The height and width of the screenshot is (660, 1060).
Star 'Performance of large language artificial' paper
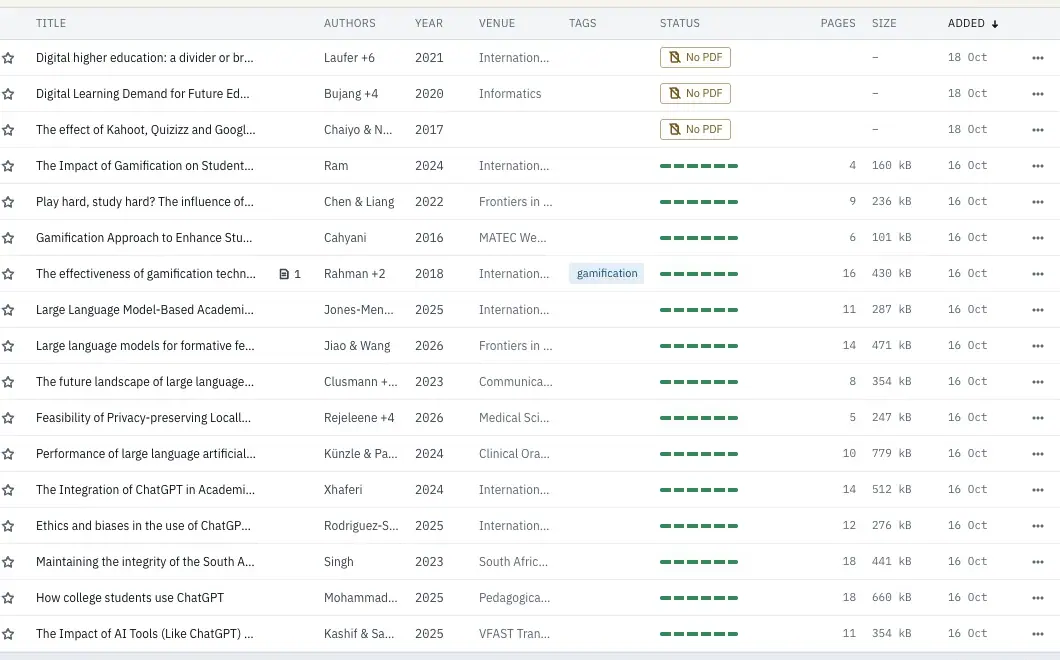click(x=8, y=454)
